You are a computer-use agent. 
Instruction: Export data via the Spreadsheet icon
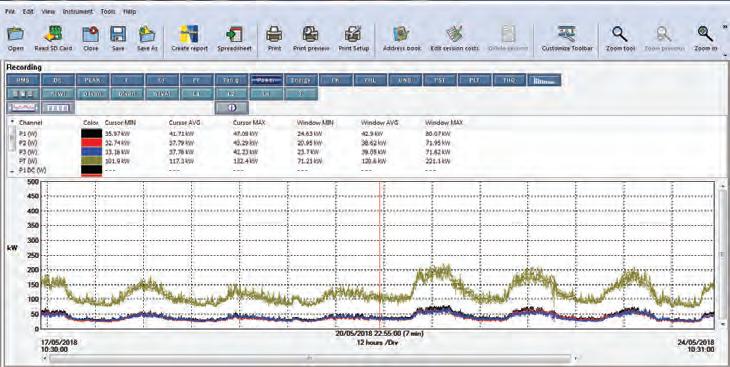click(234, 35)
